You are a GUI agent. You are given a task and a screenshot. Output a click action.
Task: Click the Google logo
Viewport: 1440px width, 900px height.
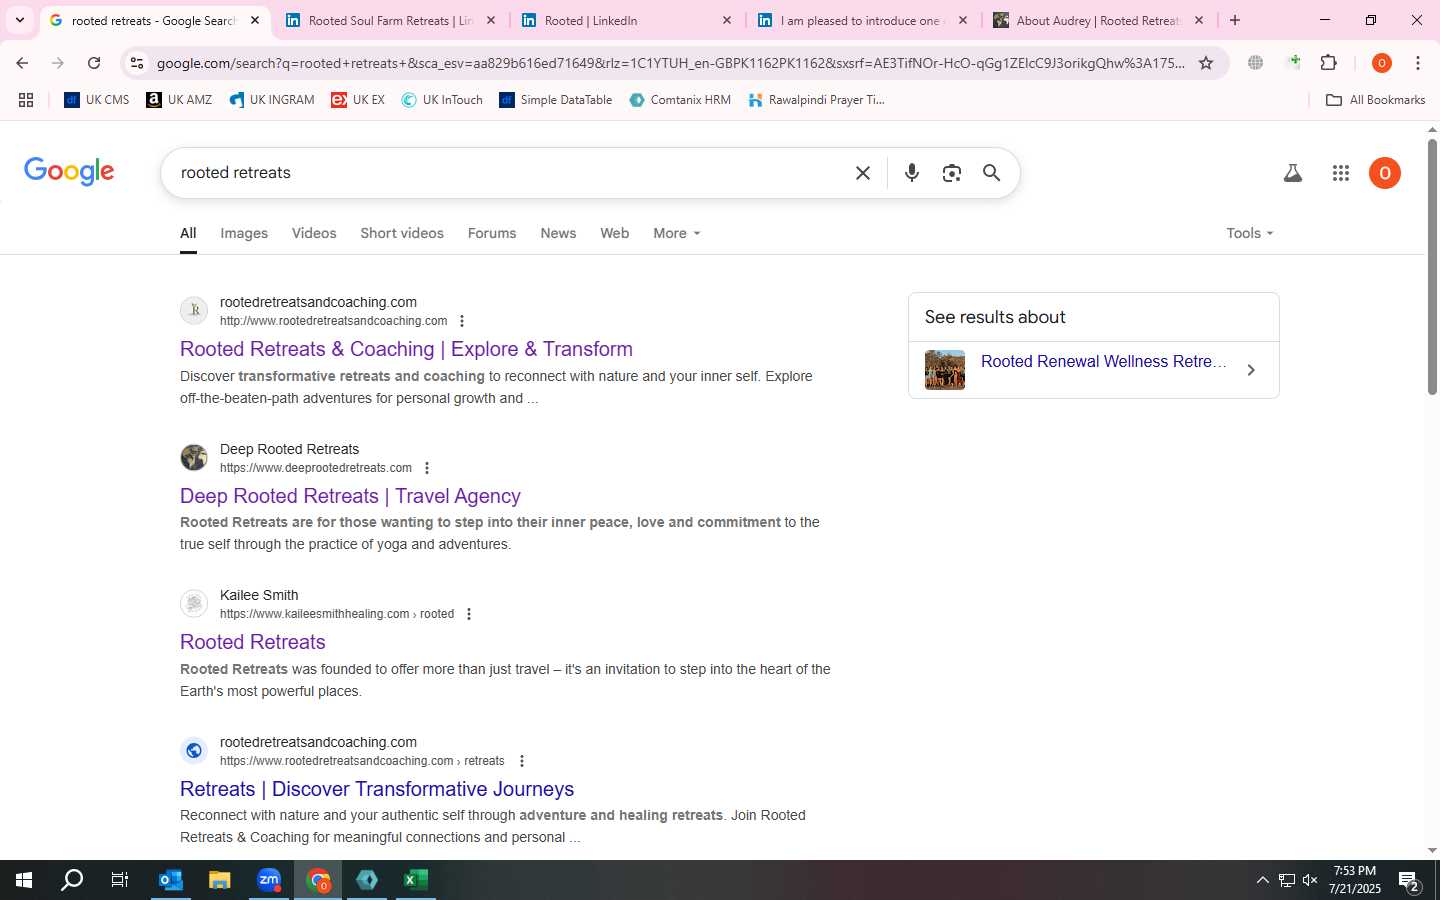pyautogui.click(x=69, y=171)
